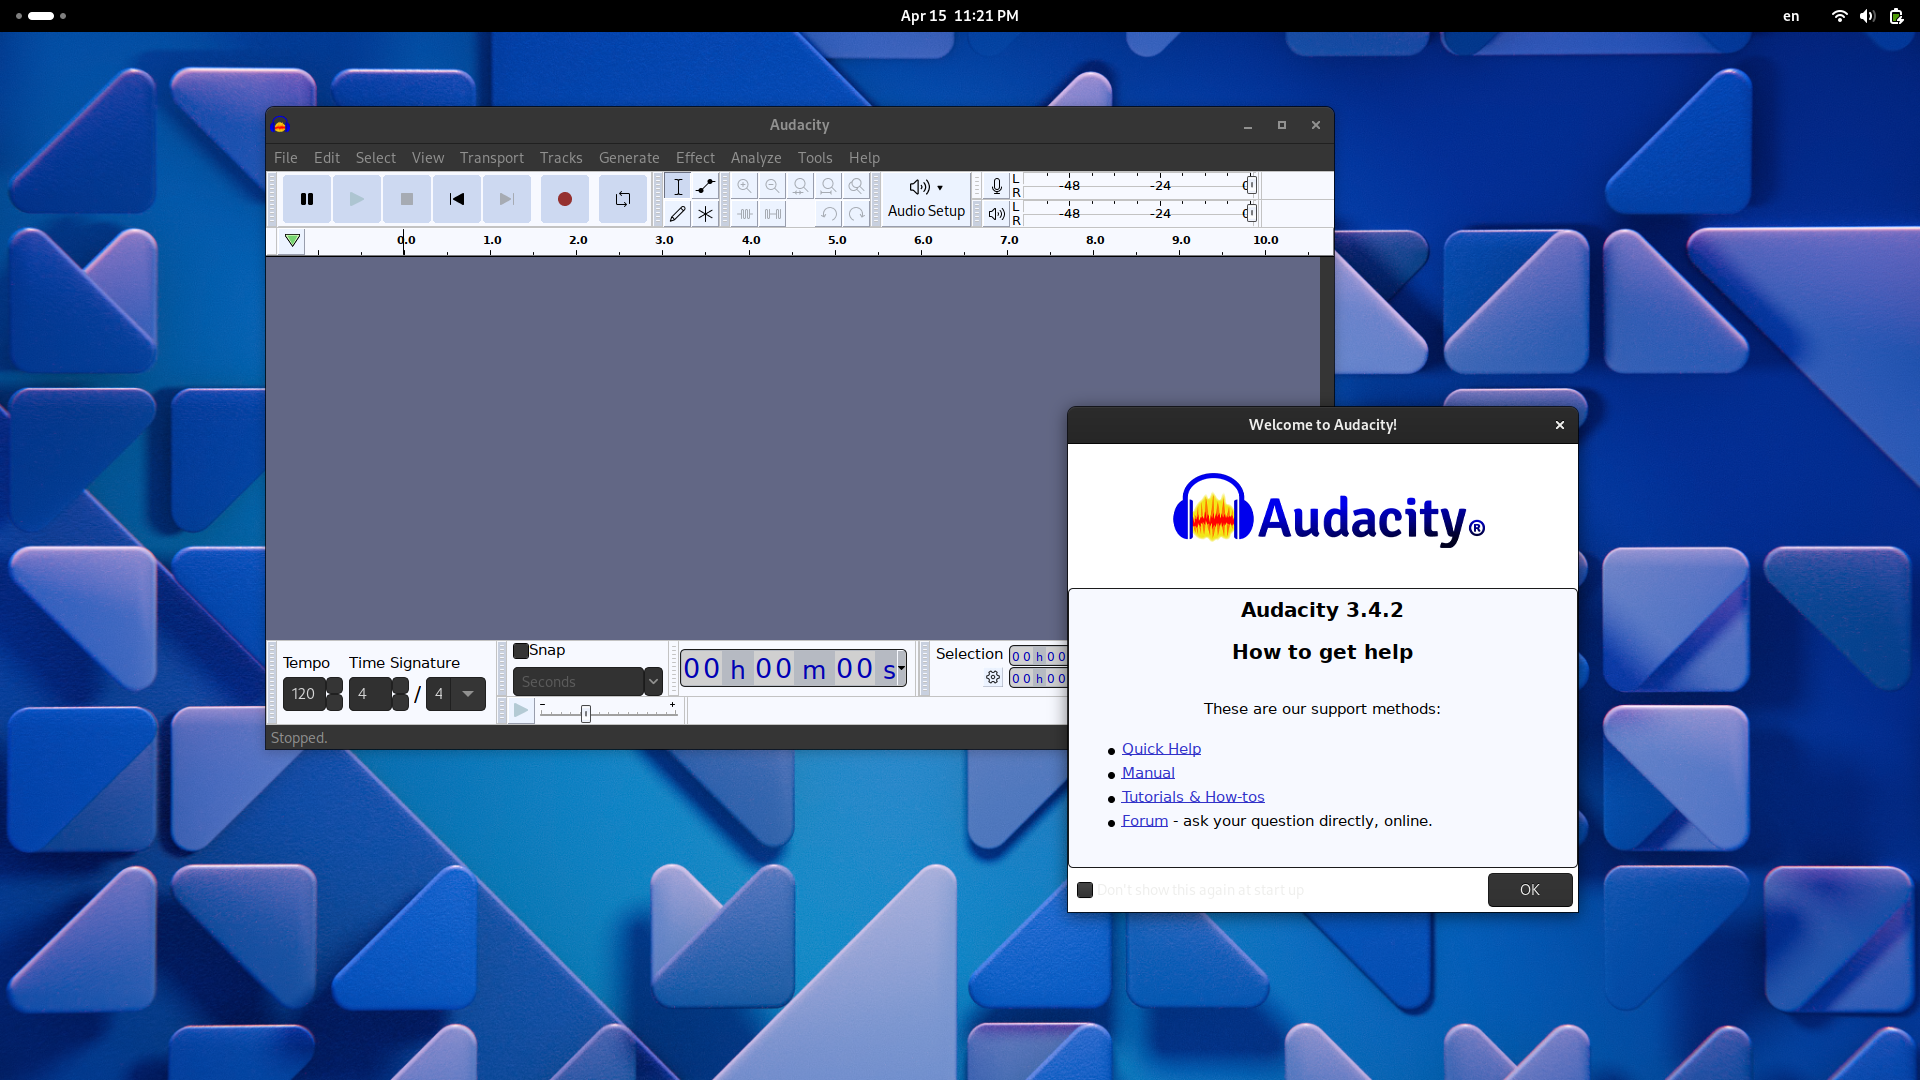Open the Wi-Fi network indicator

pyautogui.click(x=1839, y=16)
